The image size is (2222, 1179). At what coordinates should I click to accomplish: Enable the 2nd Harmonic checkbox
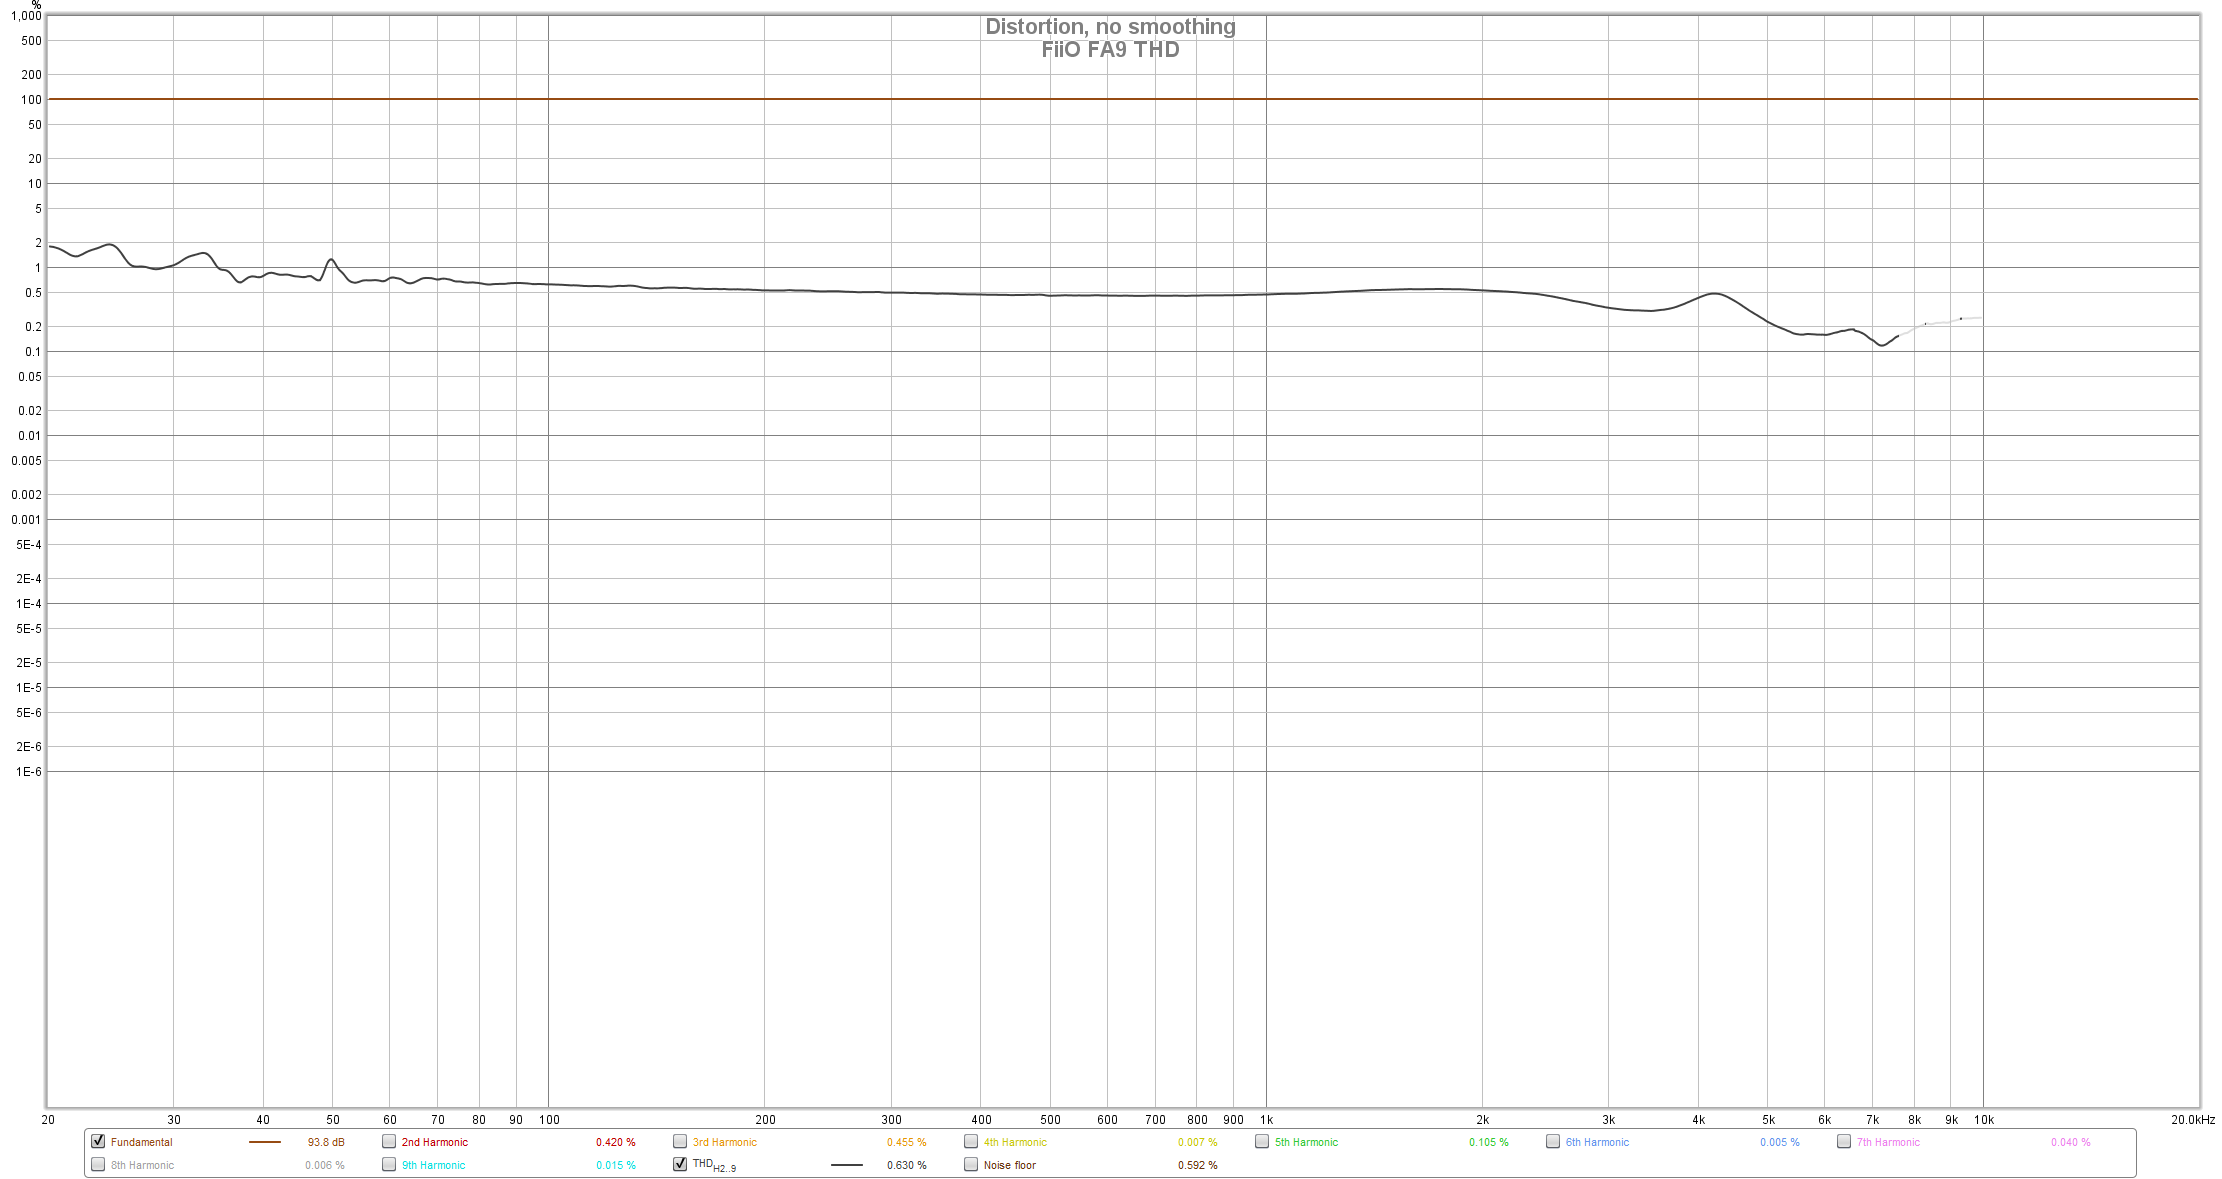pyautogui.click(x=389, y=1141)
